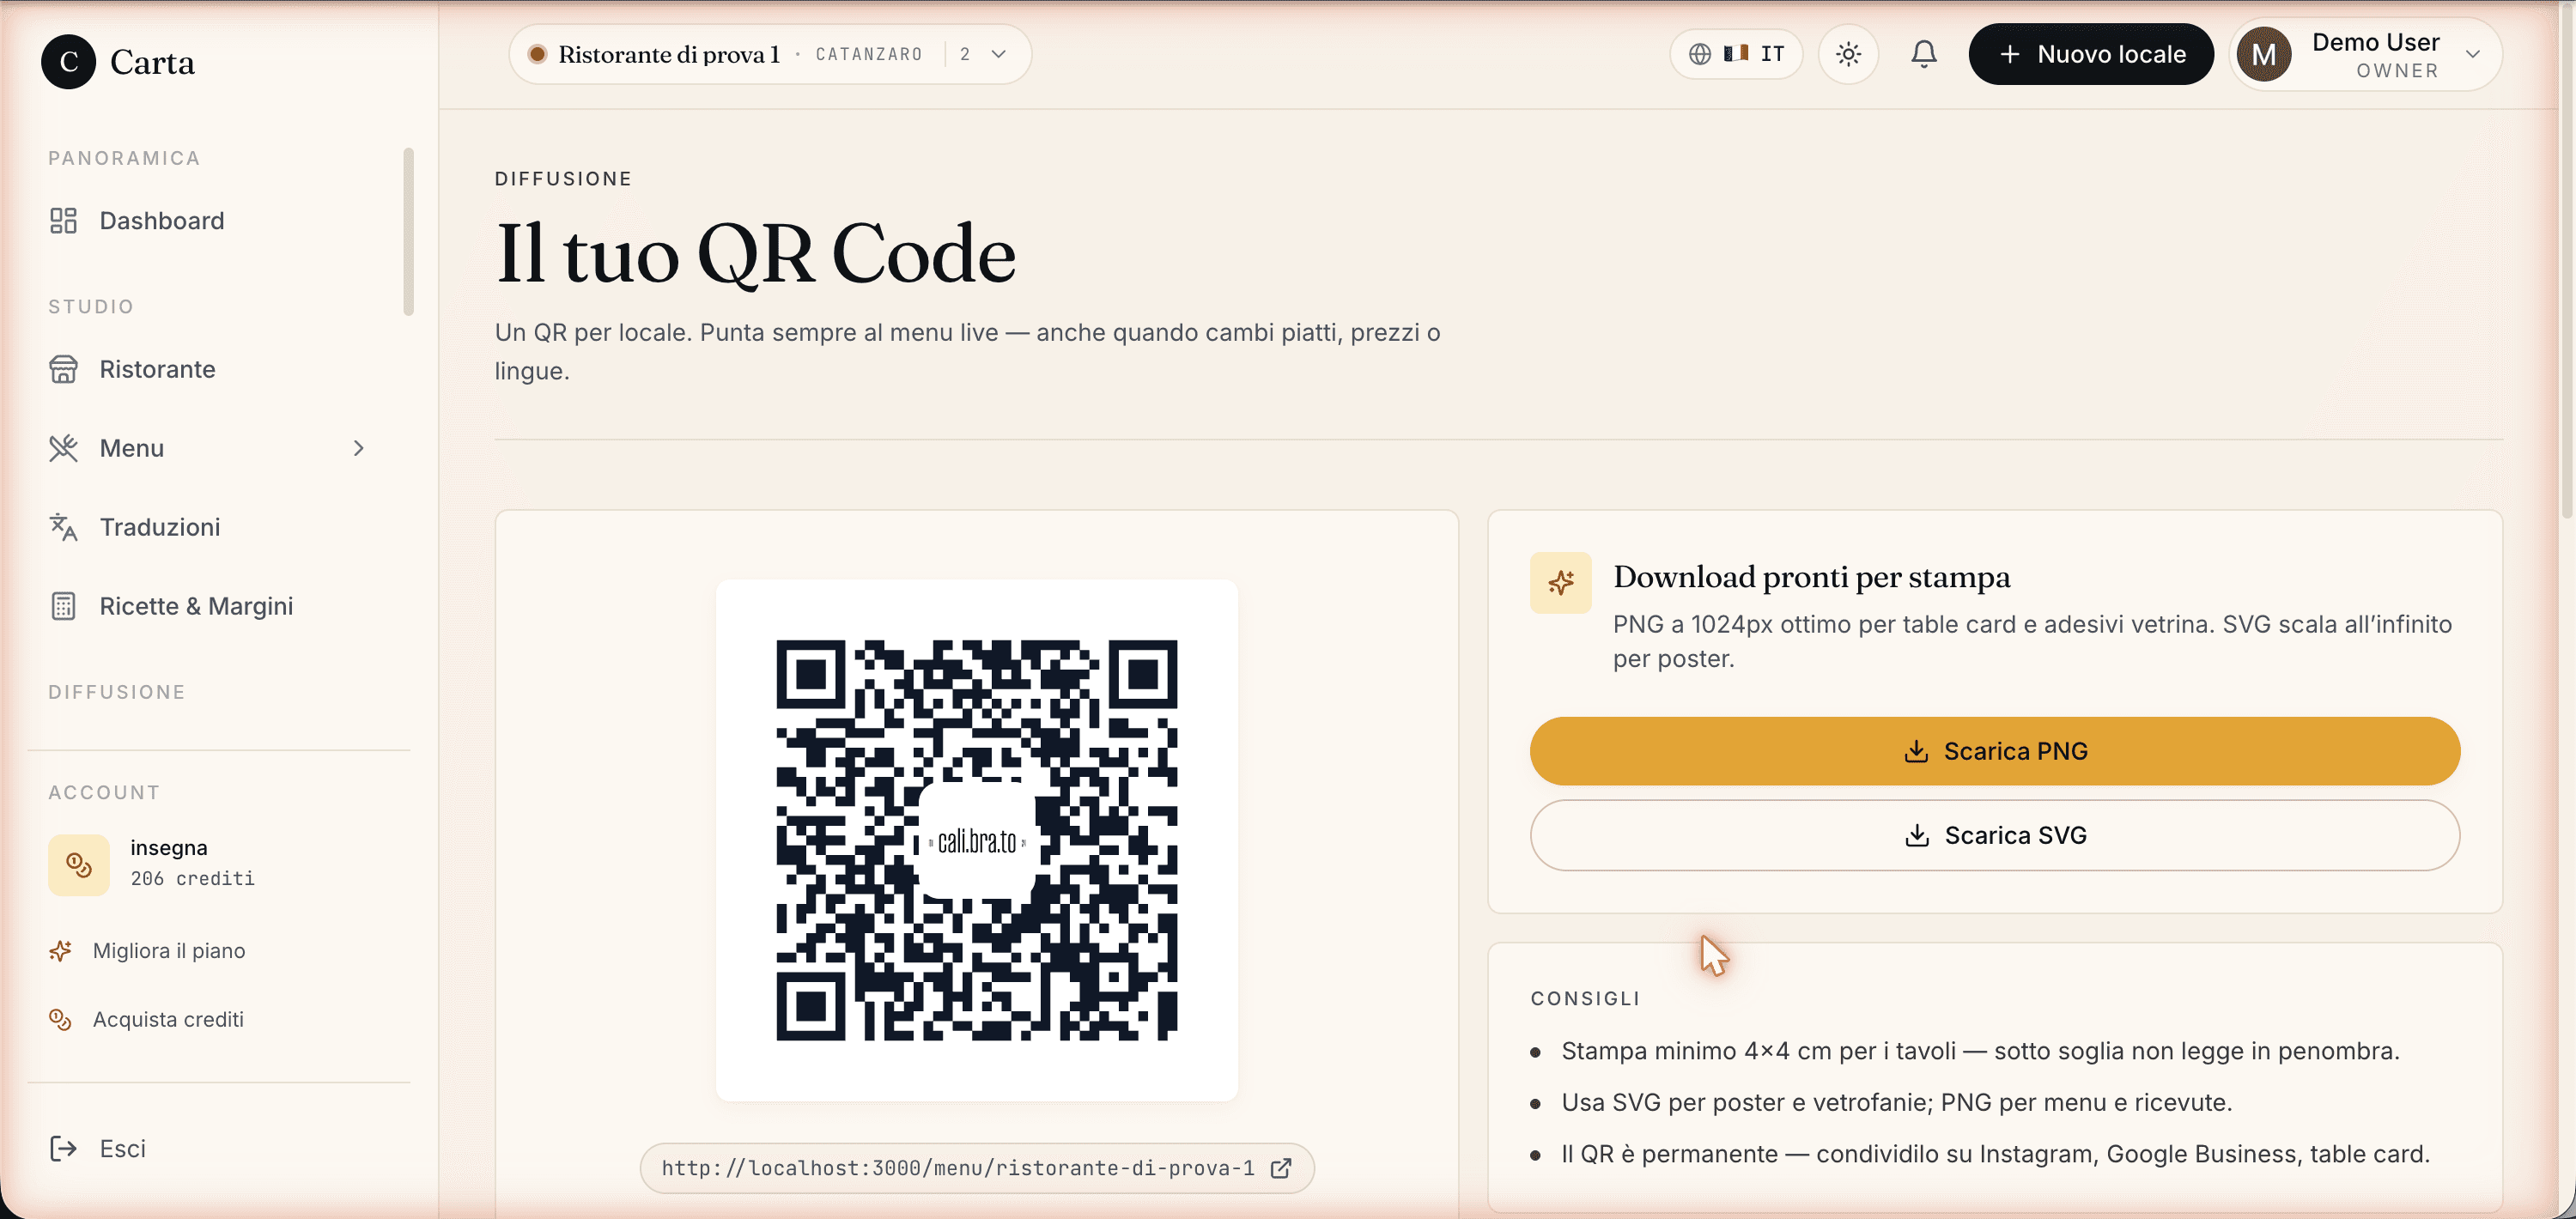Open the Ristorante di prova 1 selector
The image size is (2576, 1219).
(x=770, y=54)
